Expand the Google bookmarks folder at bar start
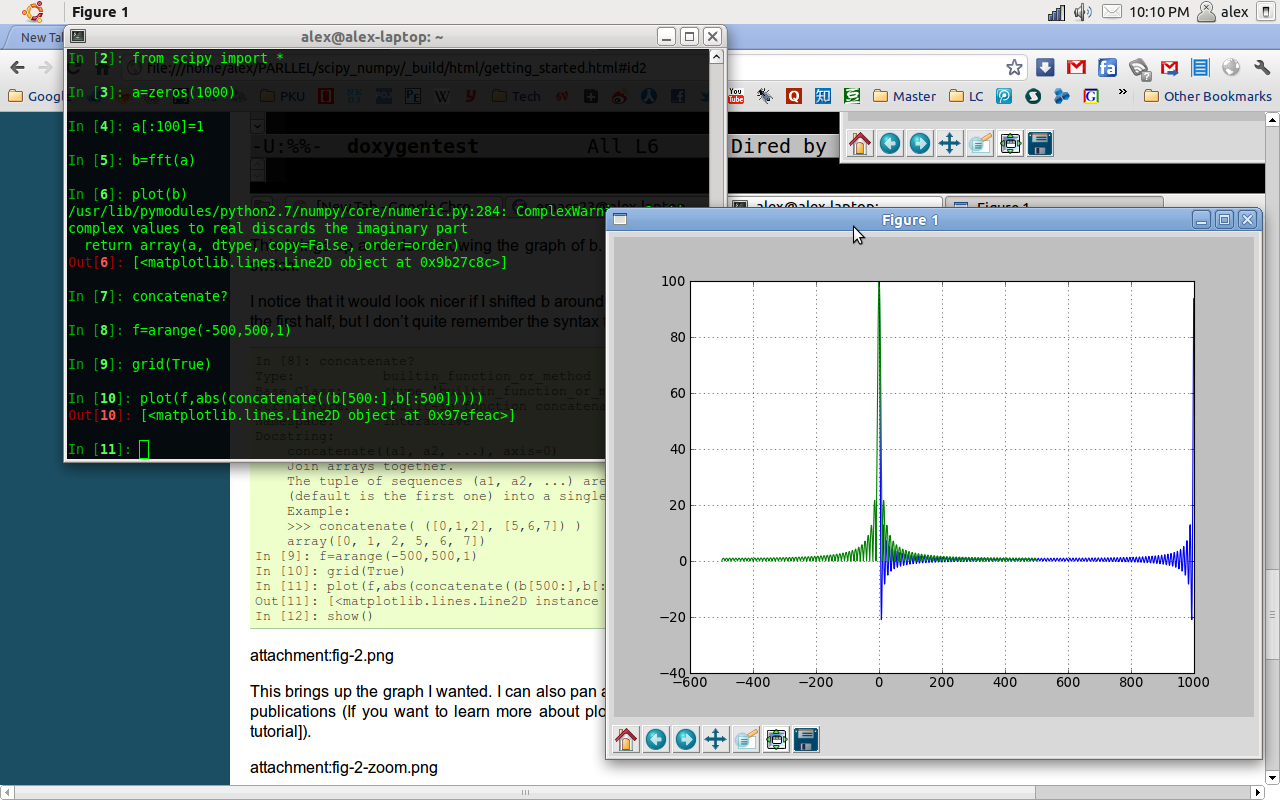The image size is (1280, 800). pyautogui.click(x=35, y=96)
